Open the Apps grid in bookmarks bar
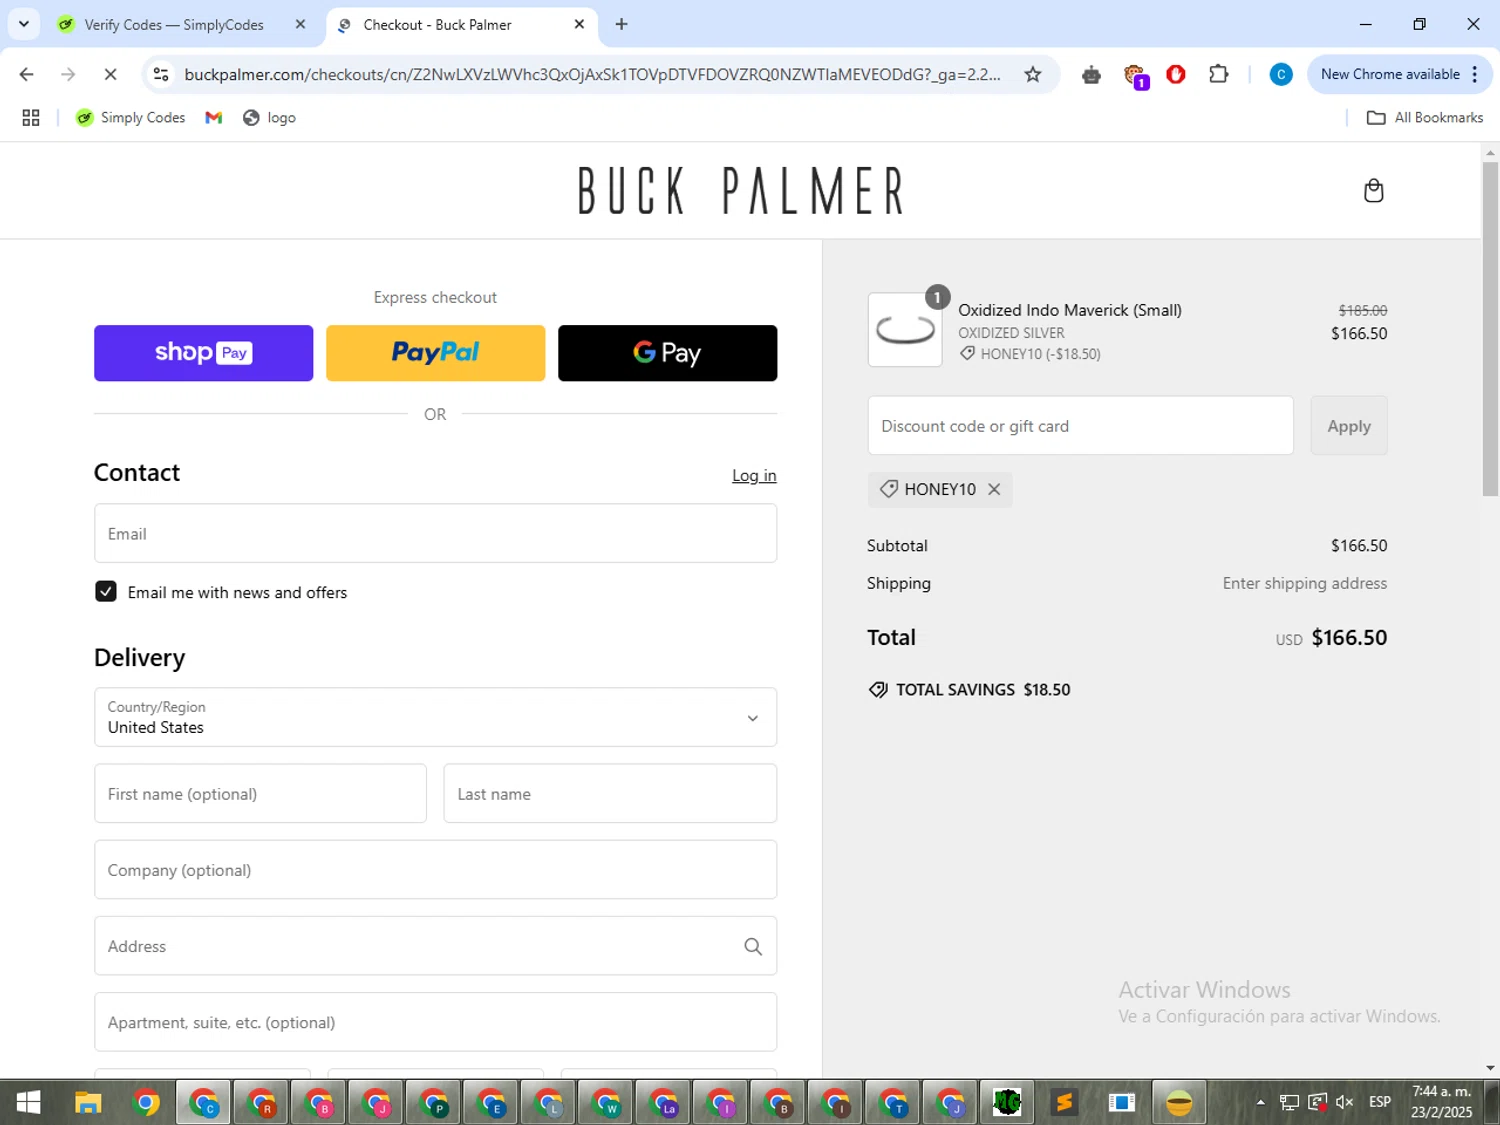Screen dimensions: 1500x1125 [x=31, y=118]
